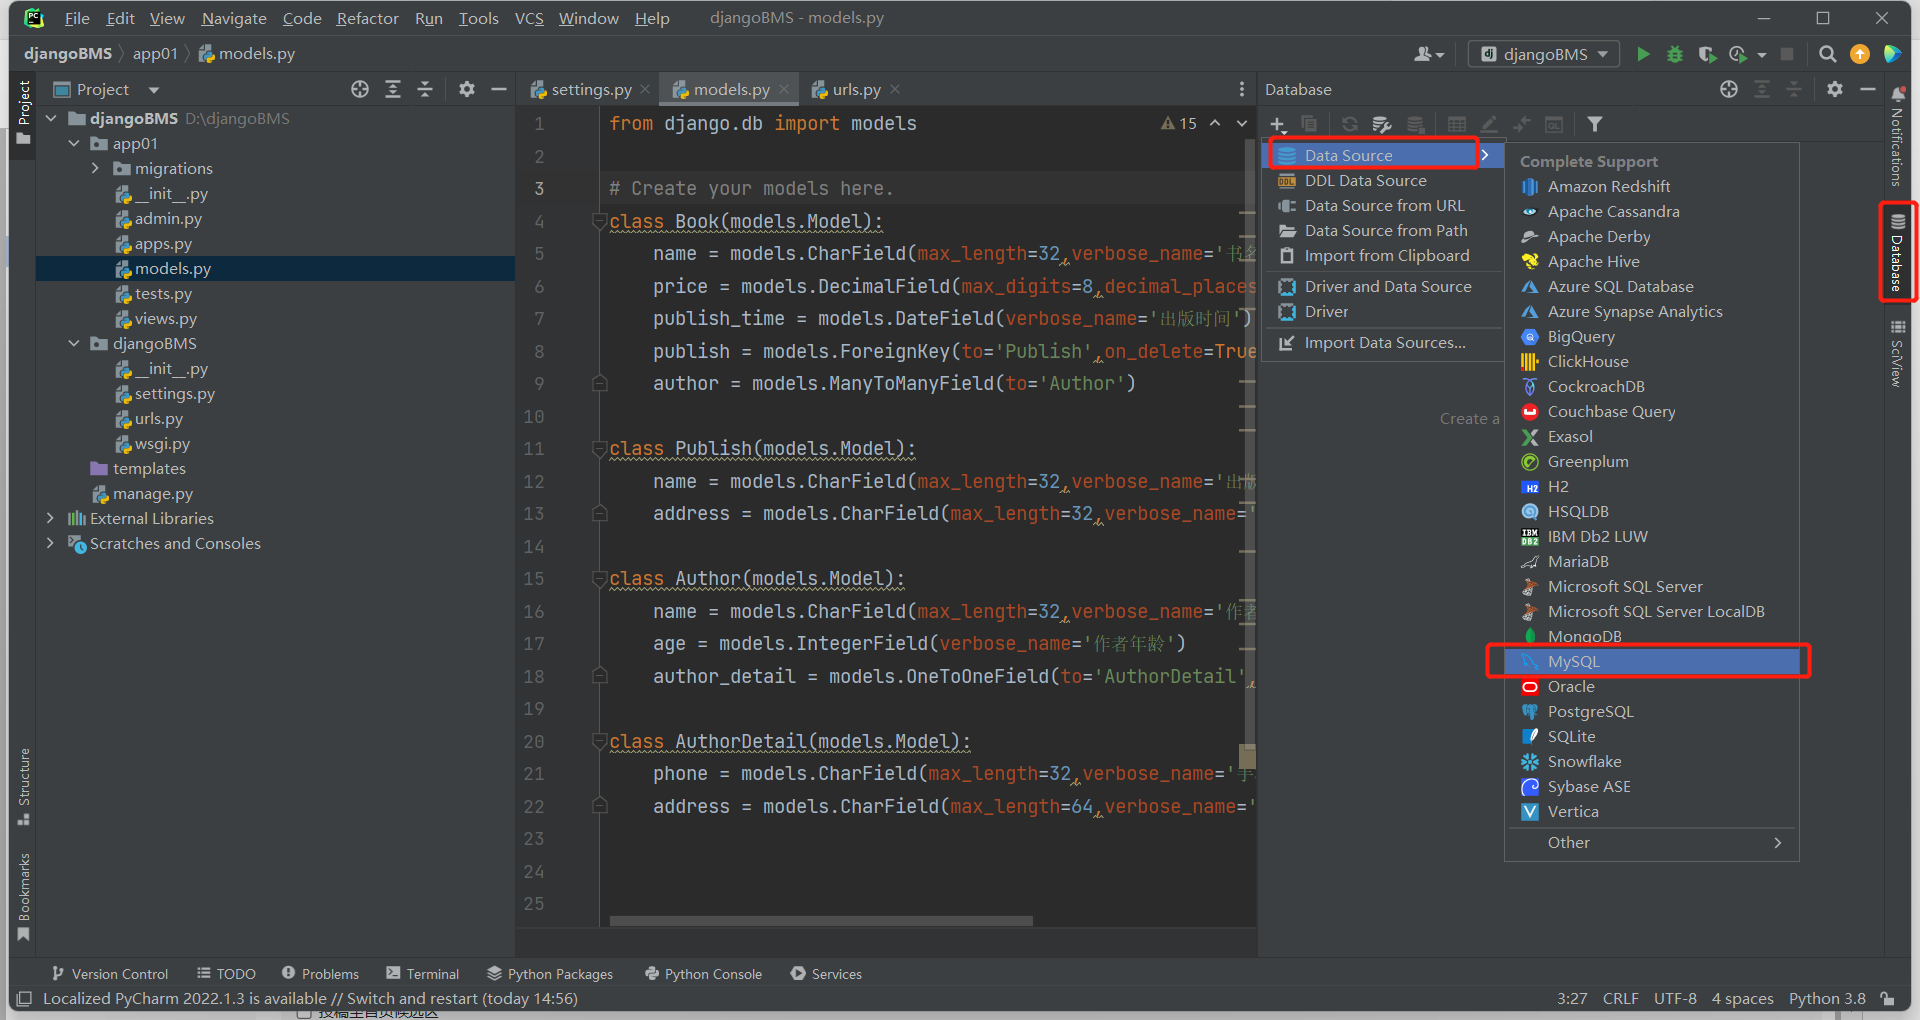Expand External Libraries node
The width and height of the screenshot is (1920, 1020).
click(x=51, y=518)
